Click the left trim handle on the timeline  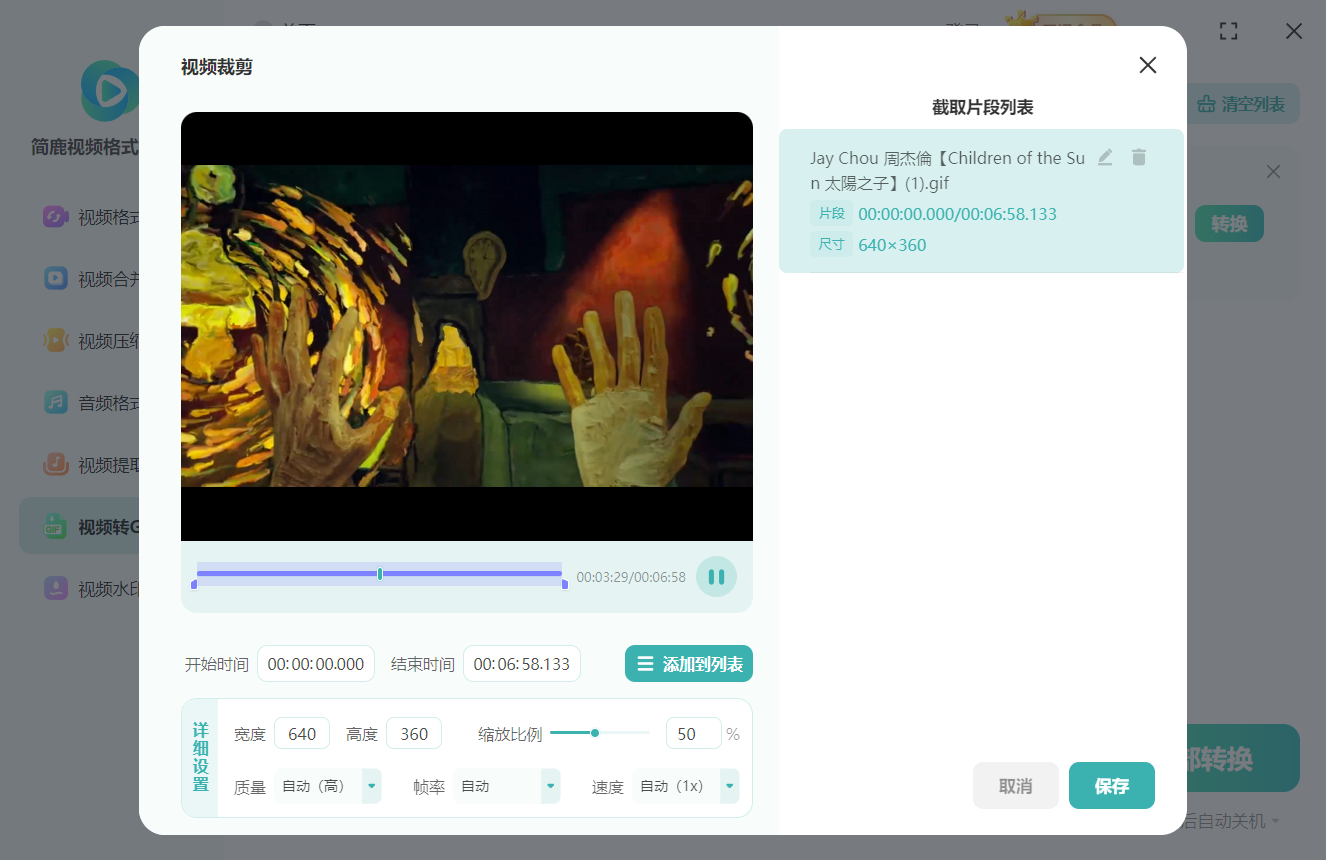194,584
